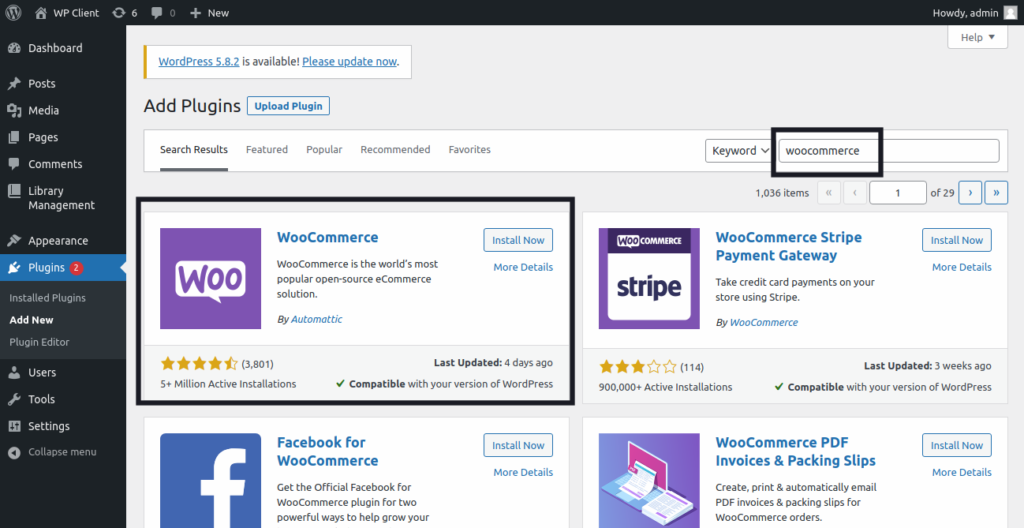Install WooCommerce Stripe Payment Gateway
The image size is (1024, 528).
click(x=957, y=240)
